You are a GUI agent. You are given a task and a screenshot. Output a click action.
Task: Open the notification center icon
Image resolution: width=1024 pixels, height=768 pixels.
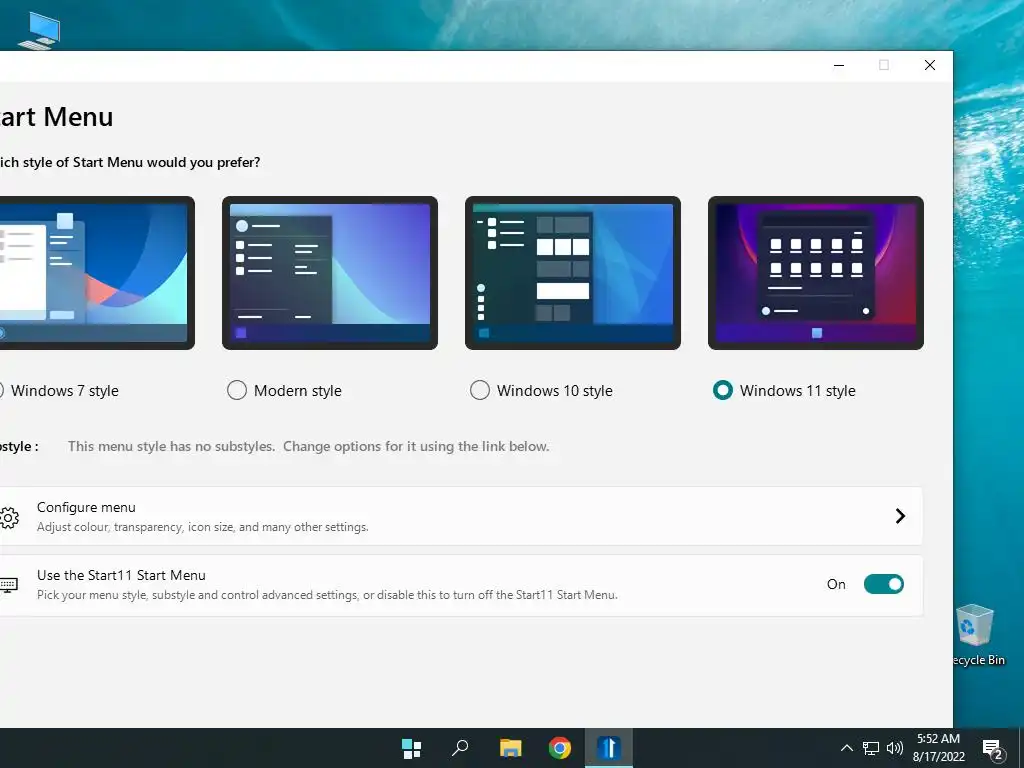click(993, 749)
